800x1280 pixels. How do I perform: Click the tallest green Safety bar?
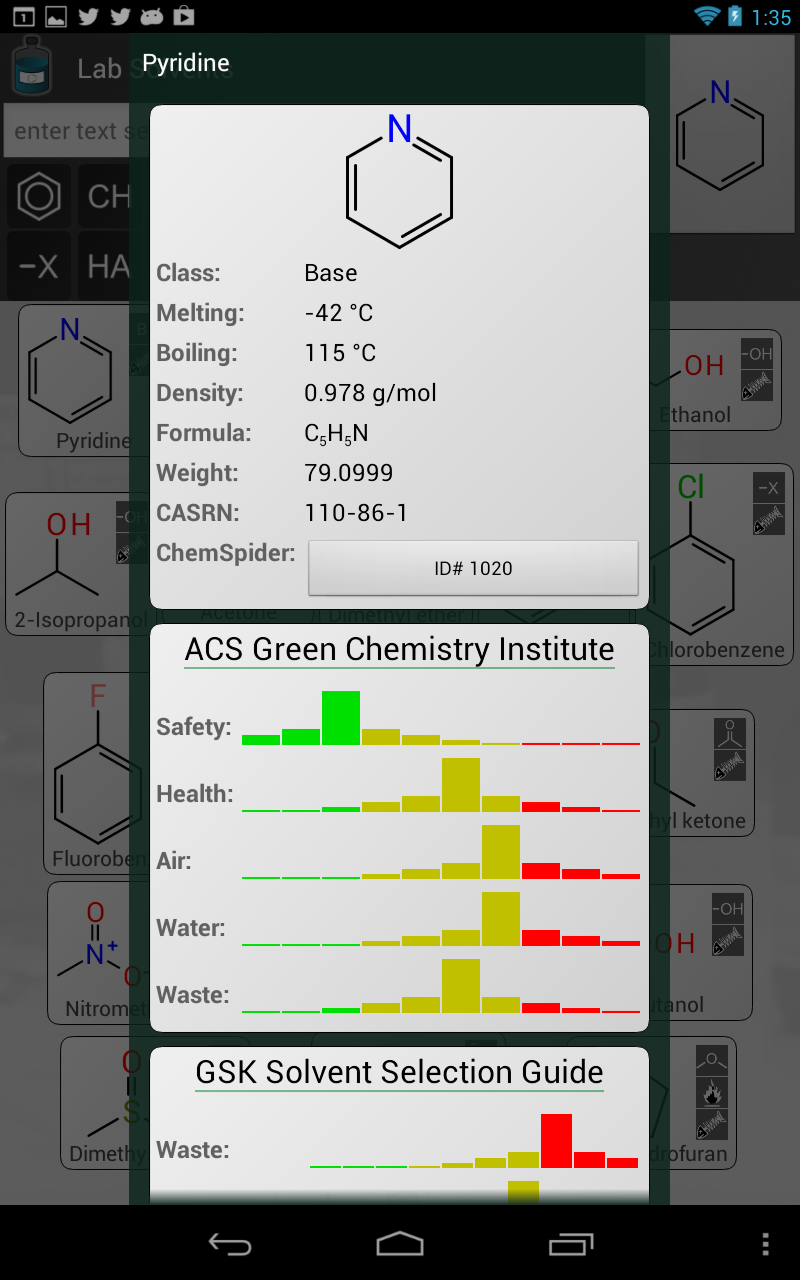[x=340, y=717]
